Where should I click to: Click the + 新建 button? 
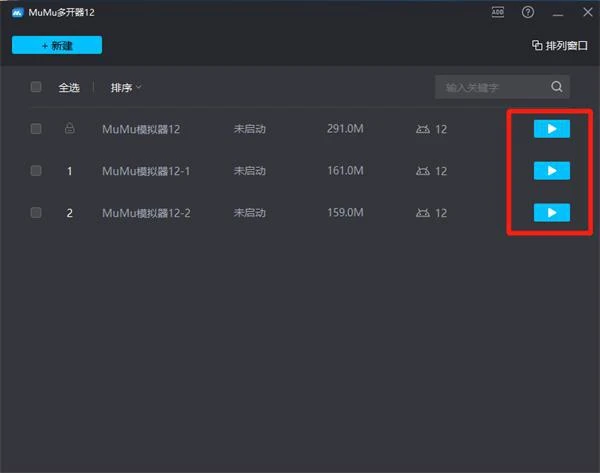[x=57, y=45]
